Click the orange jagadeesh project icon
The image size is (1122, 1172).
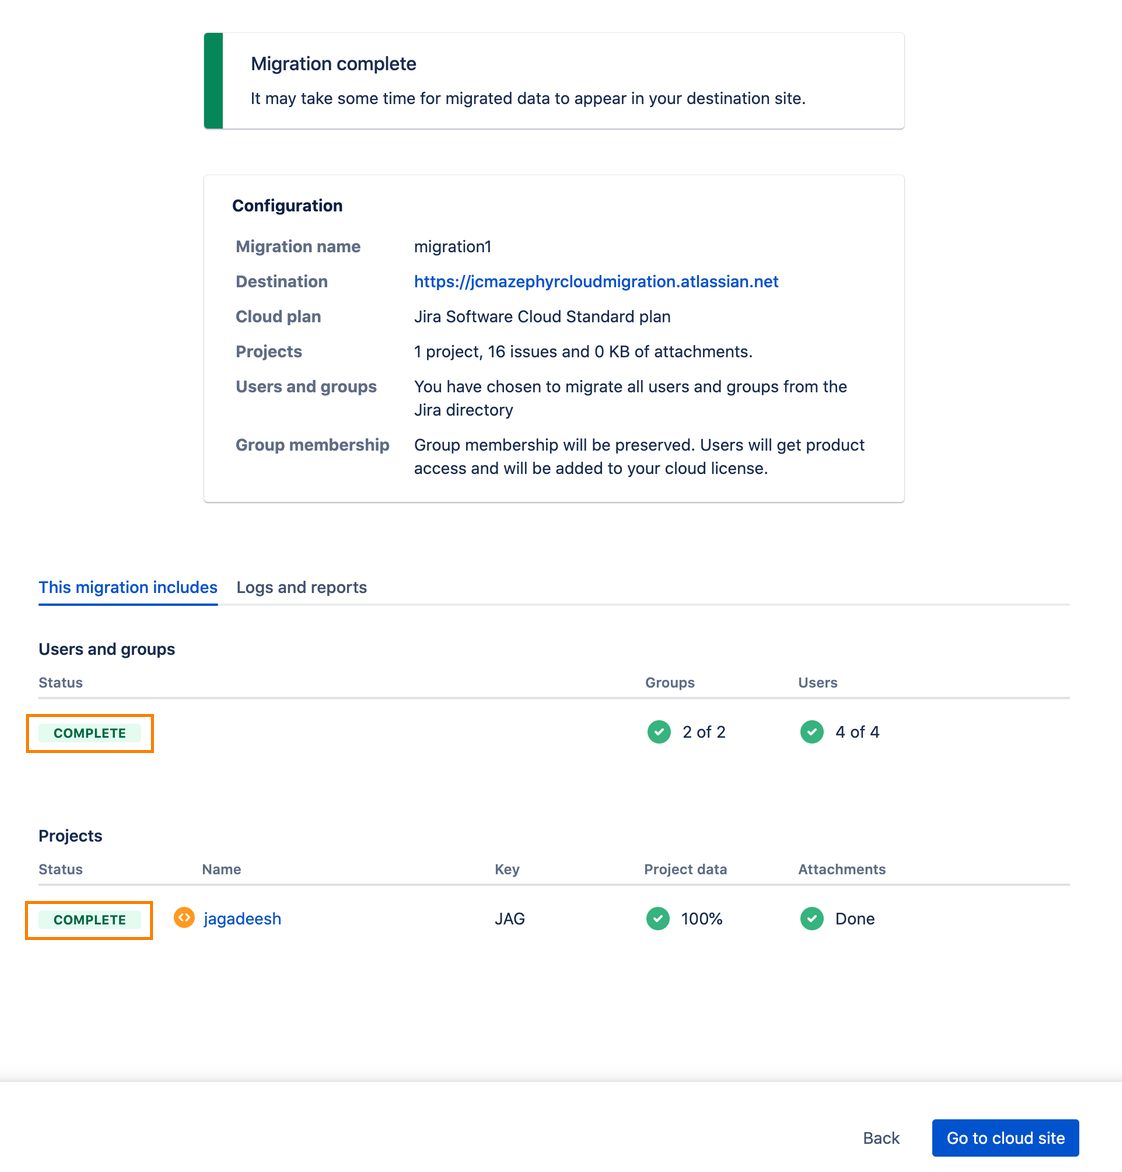[184, 918]
